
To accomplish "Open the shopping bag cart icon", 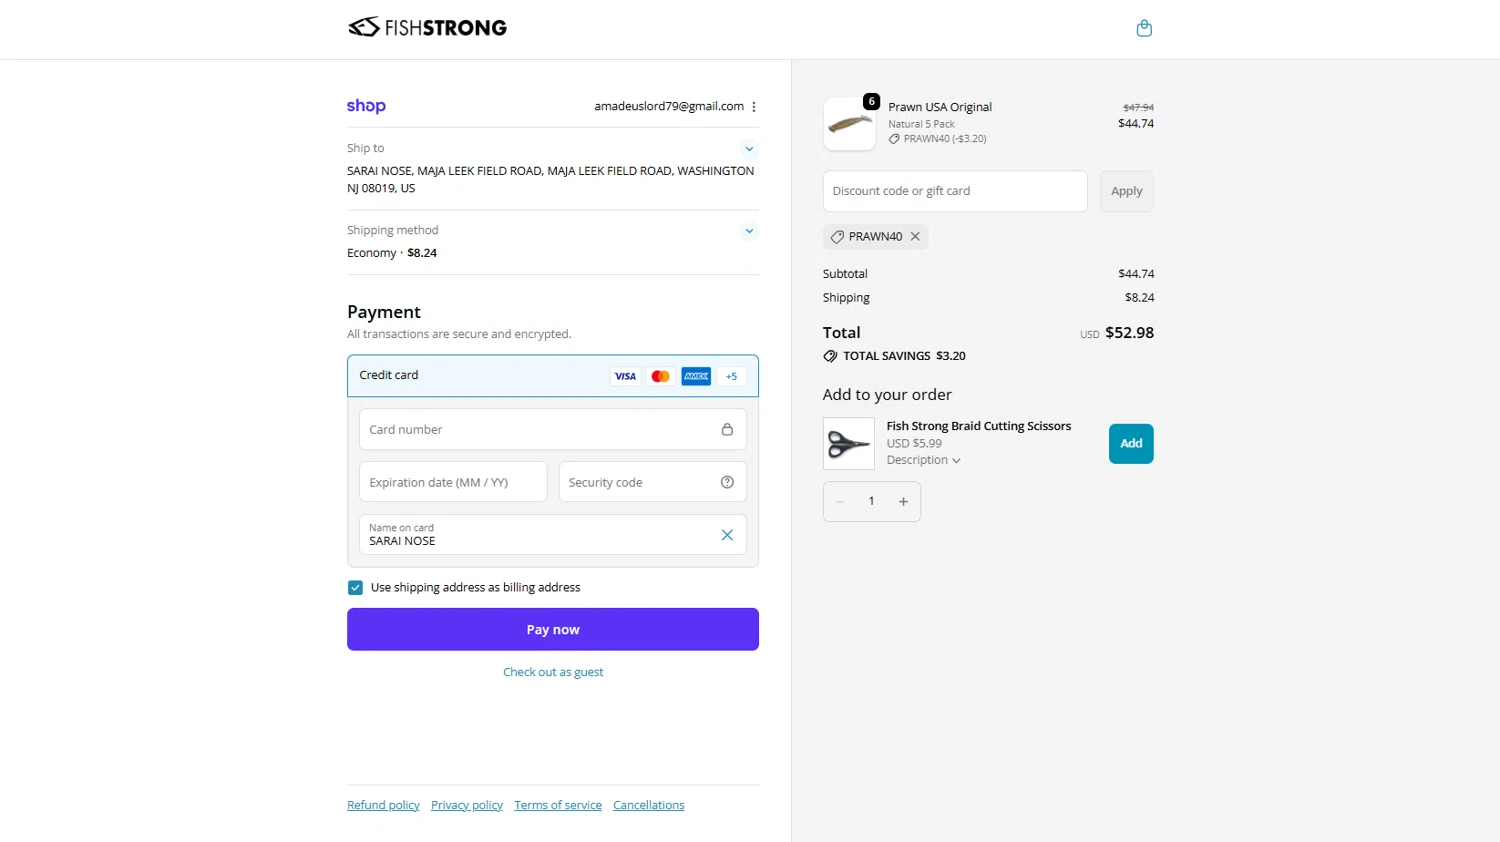I will pyautogui.click(x=1144, y=28).
